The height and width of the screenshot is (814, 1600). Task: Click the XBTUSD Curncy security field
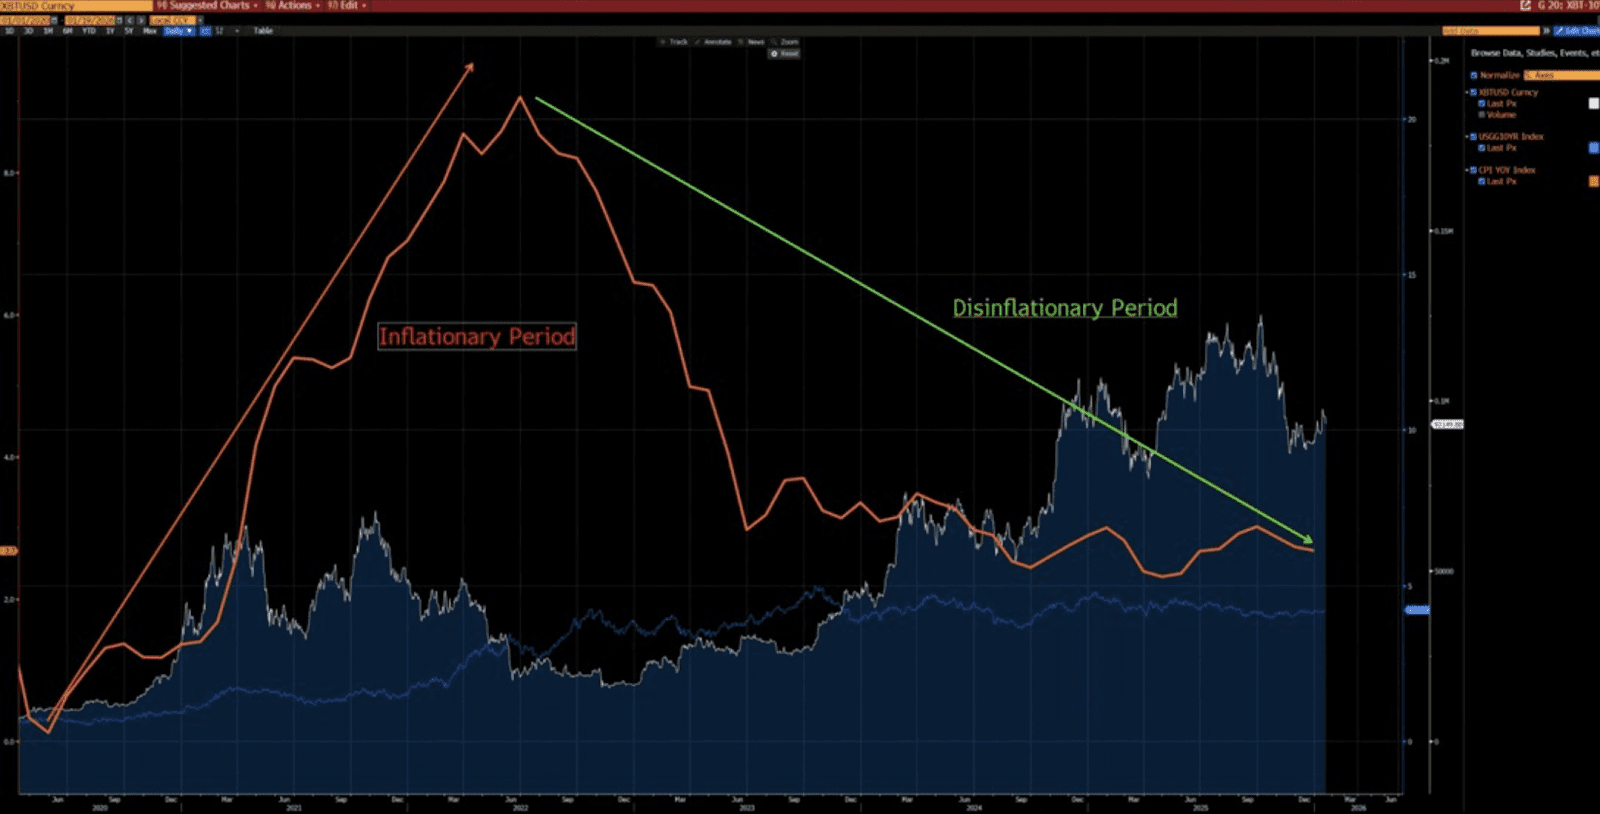coord(75,6)
